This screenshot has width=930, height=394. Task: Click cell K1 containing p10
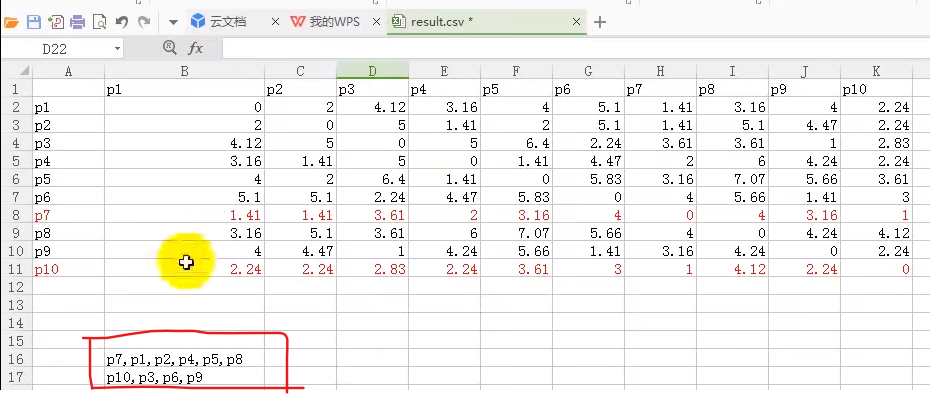[877, 90]
